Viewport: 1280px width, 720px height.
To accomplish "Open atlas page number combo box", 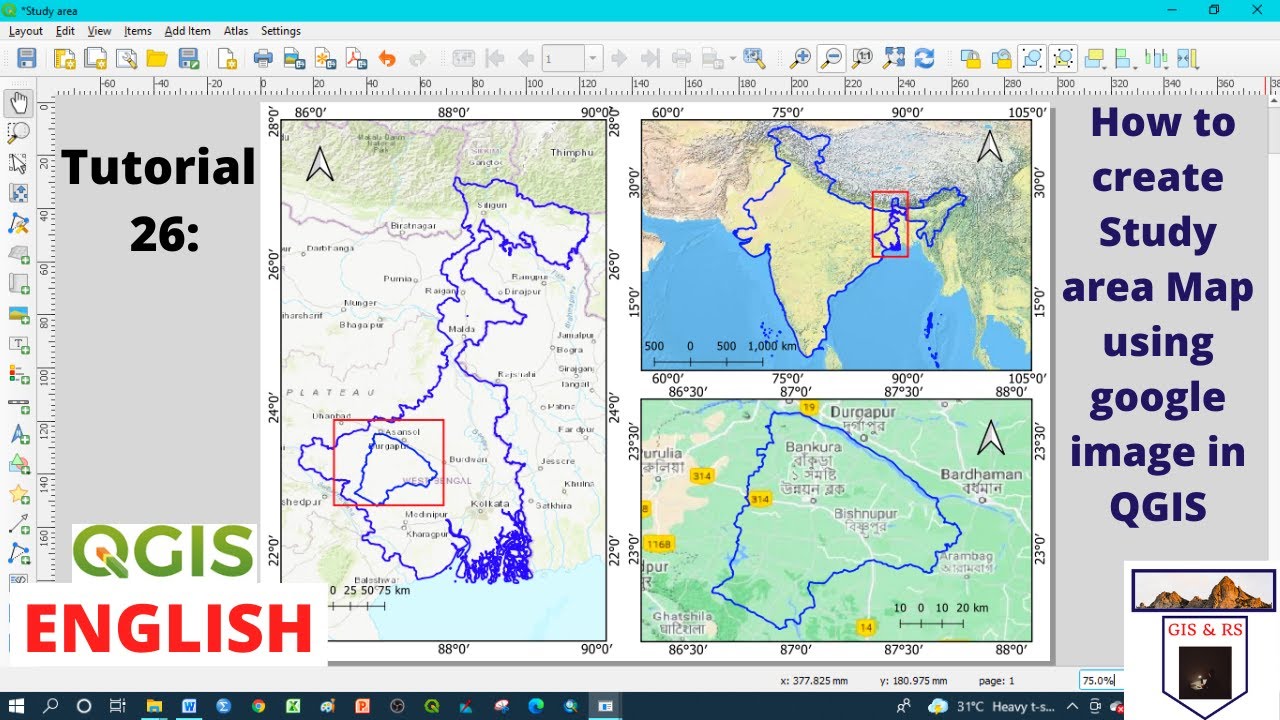I will tap(572, 58).
